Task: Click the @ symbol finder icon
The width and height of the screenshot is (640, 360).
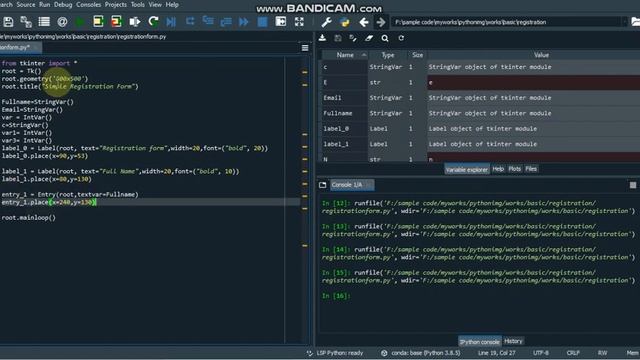Action: tap(62, 22)
